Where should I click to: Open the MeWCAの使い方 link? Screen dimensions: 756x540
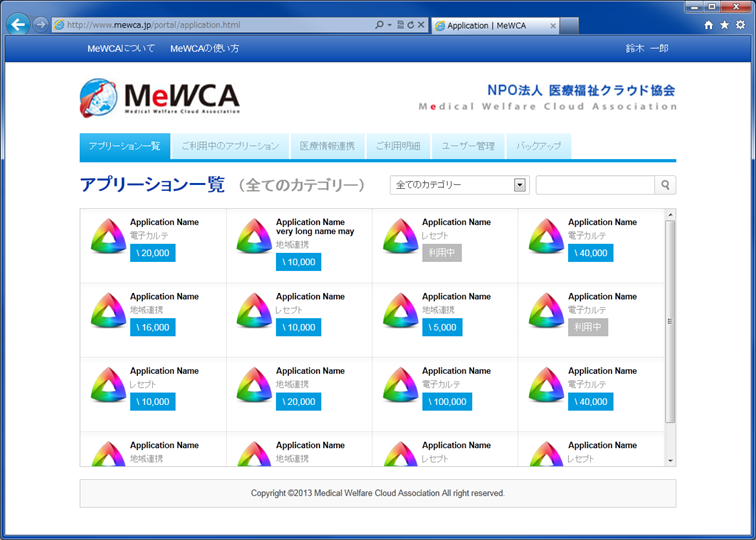point(205,48)
